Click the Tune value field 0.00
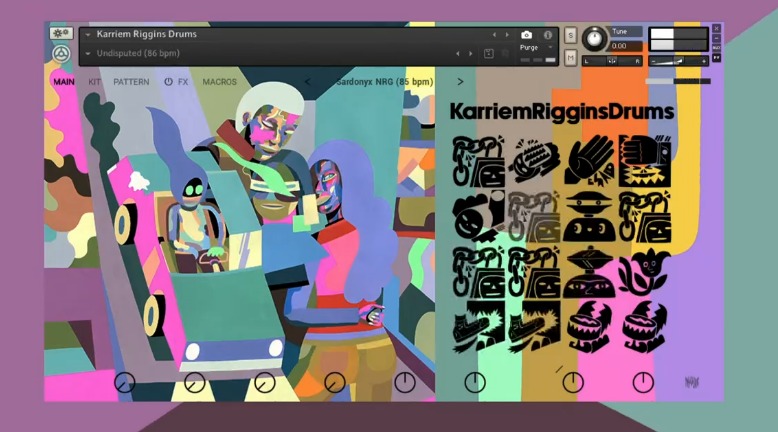Viewport: 778px width, 432px height. coord(626,46)
